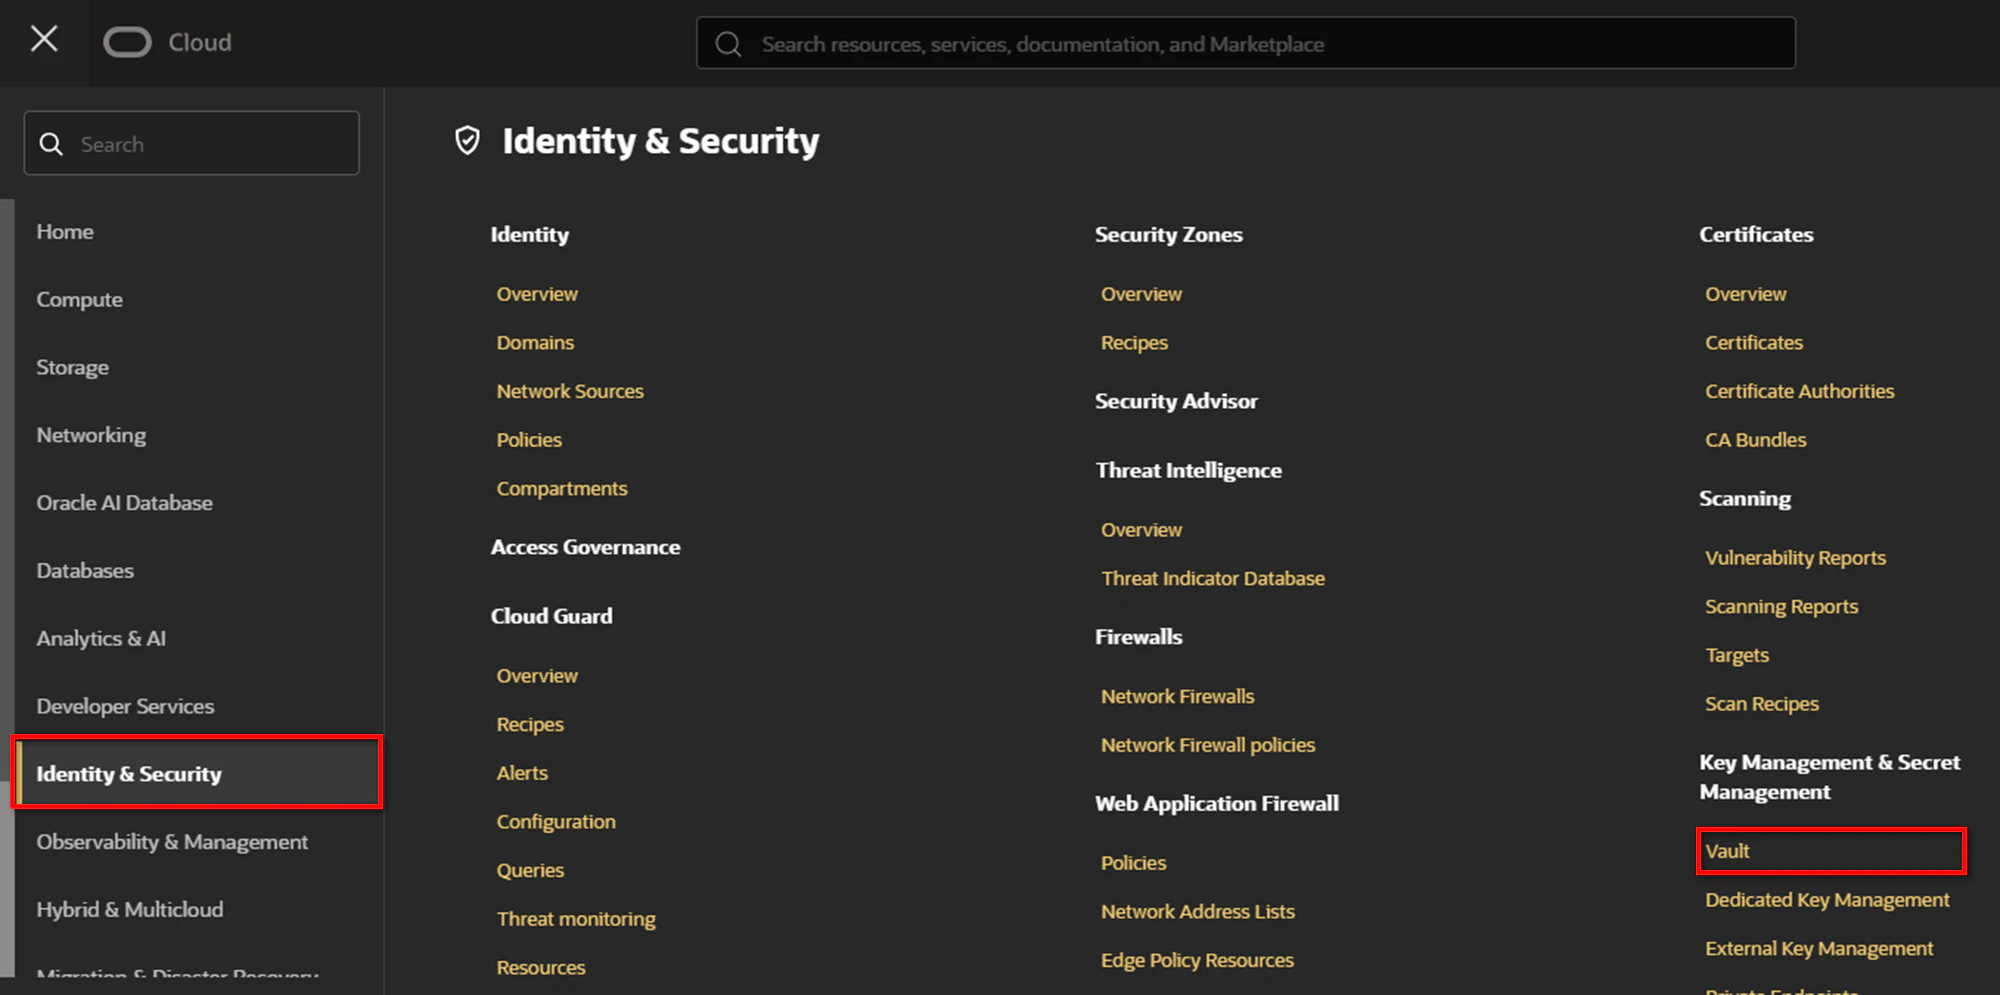Open Network Firewall policies link
This screenshot has height=995, width=2000.
(1208, 745)
